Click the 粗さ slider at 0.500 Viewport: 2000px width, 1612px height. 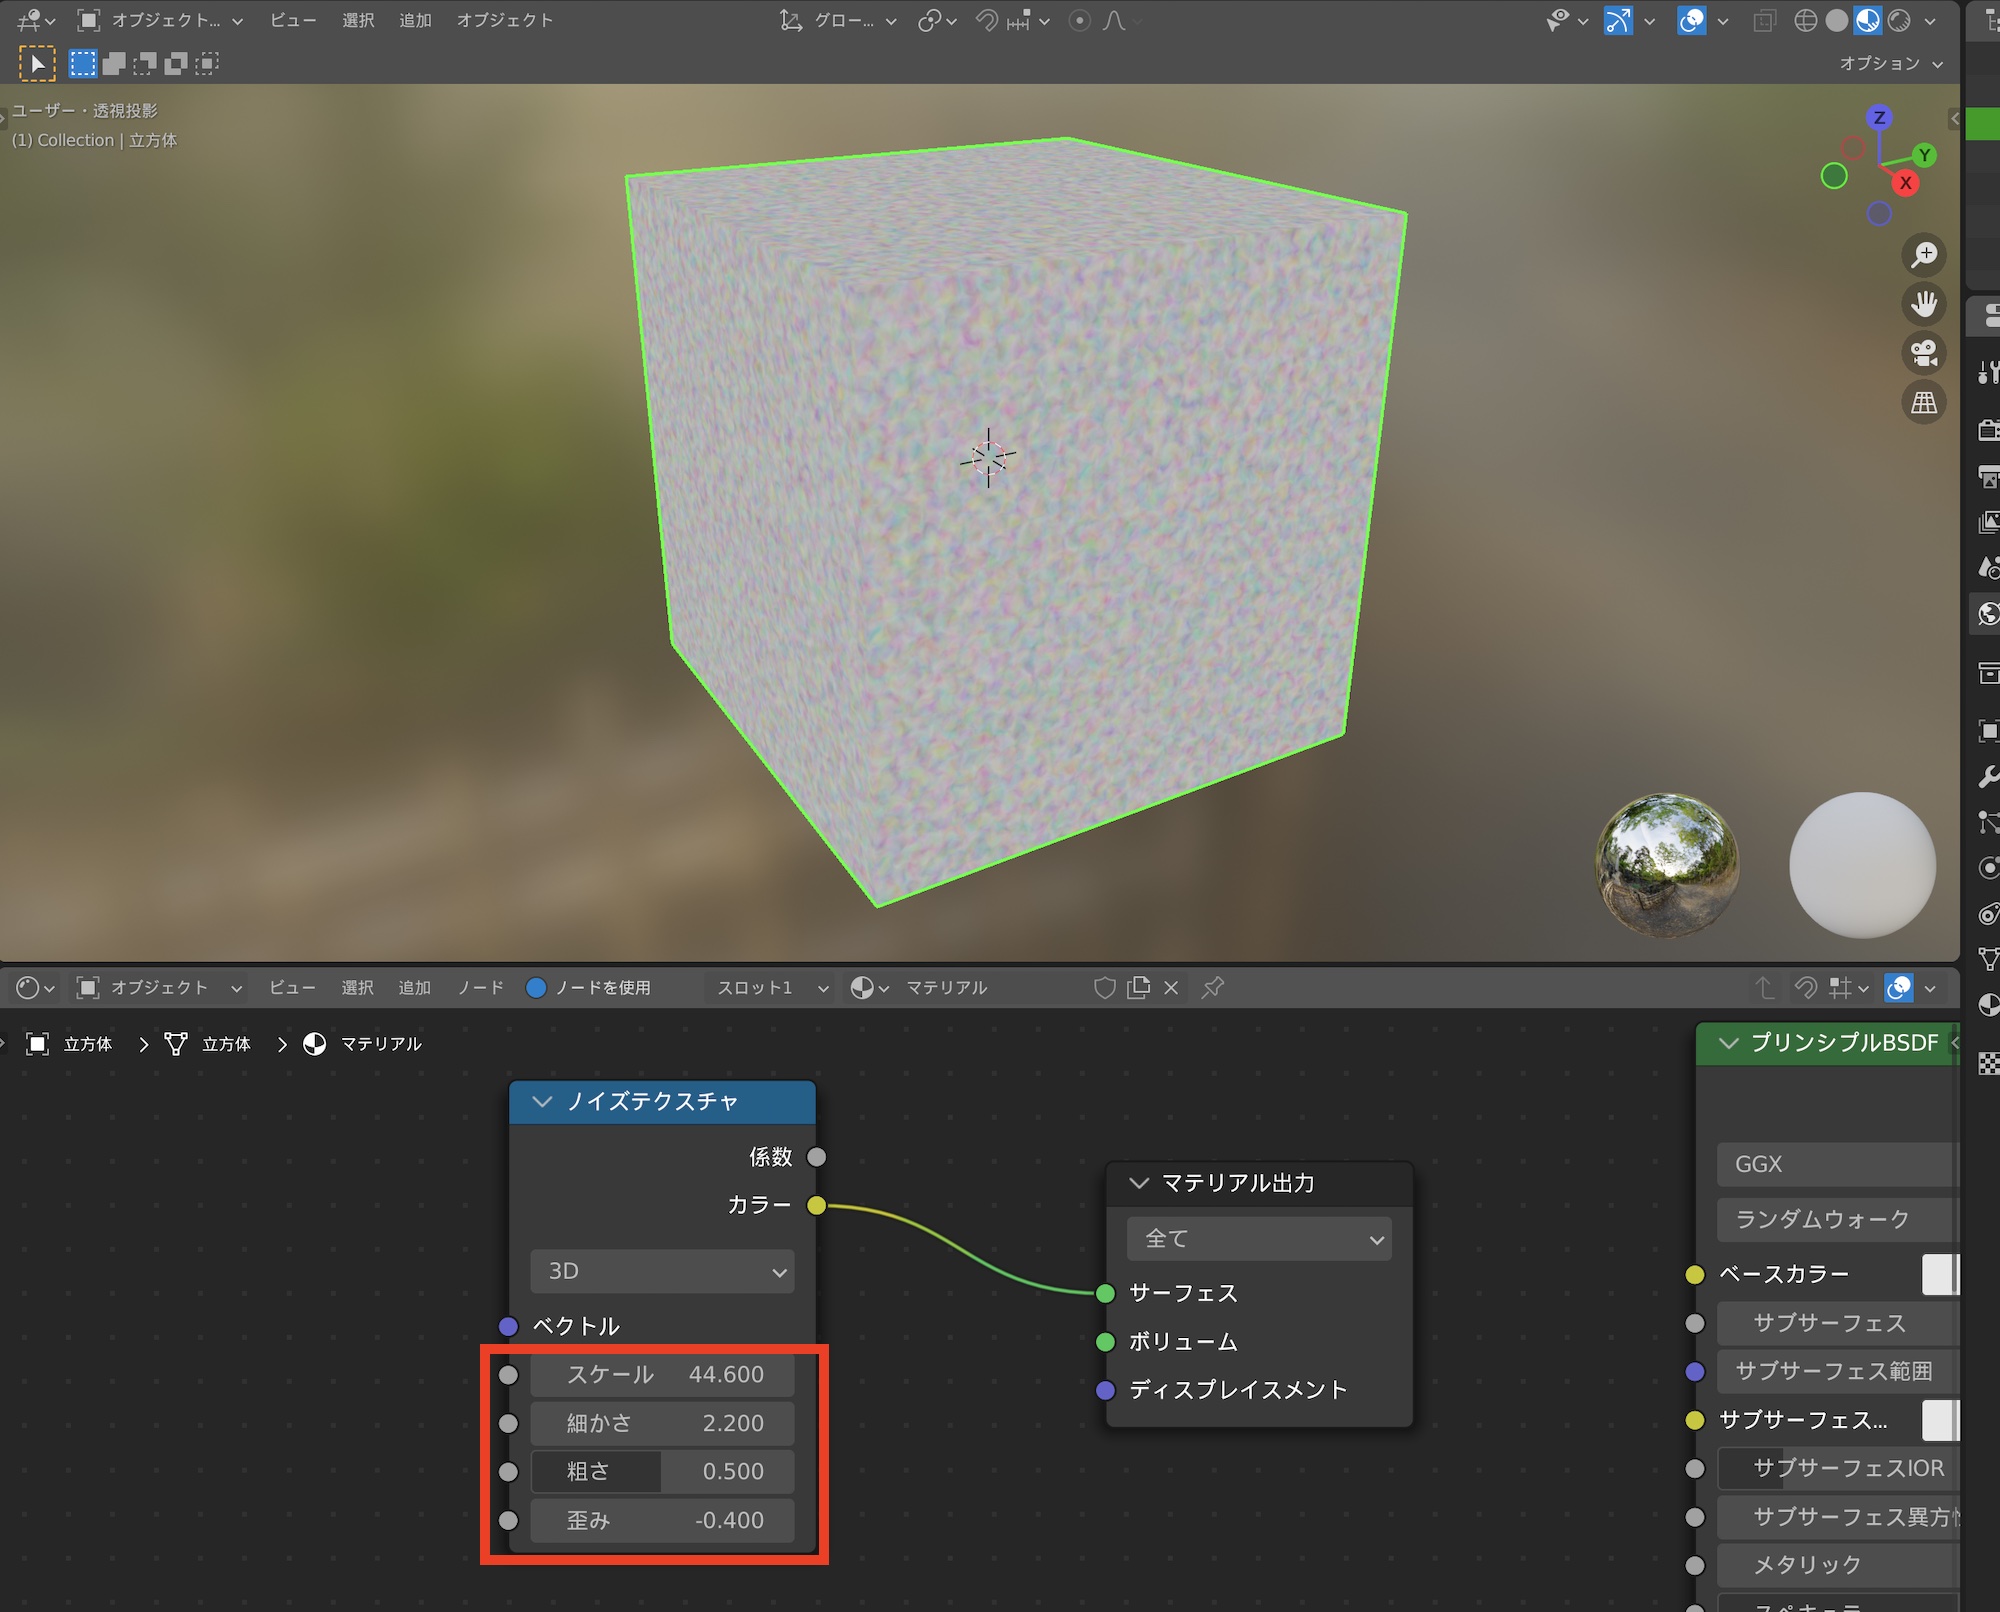tap(662, 1472)
